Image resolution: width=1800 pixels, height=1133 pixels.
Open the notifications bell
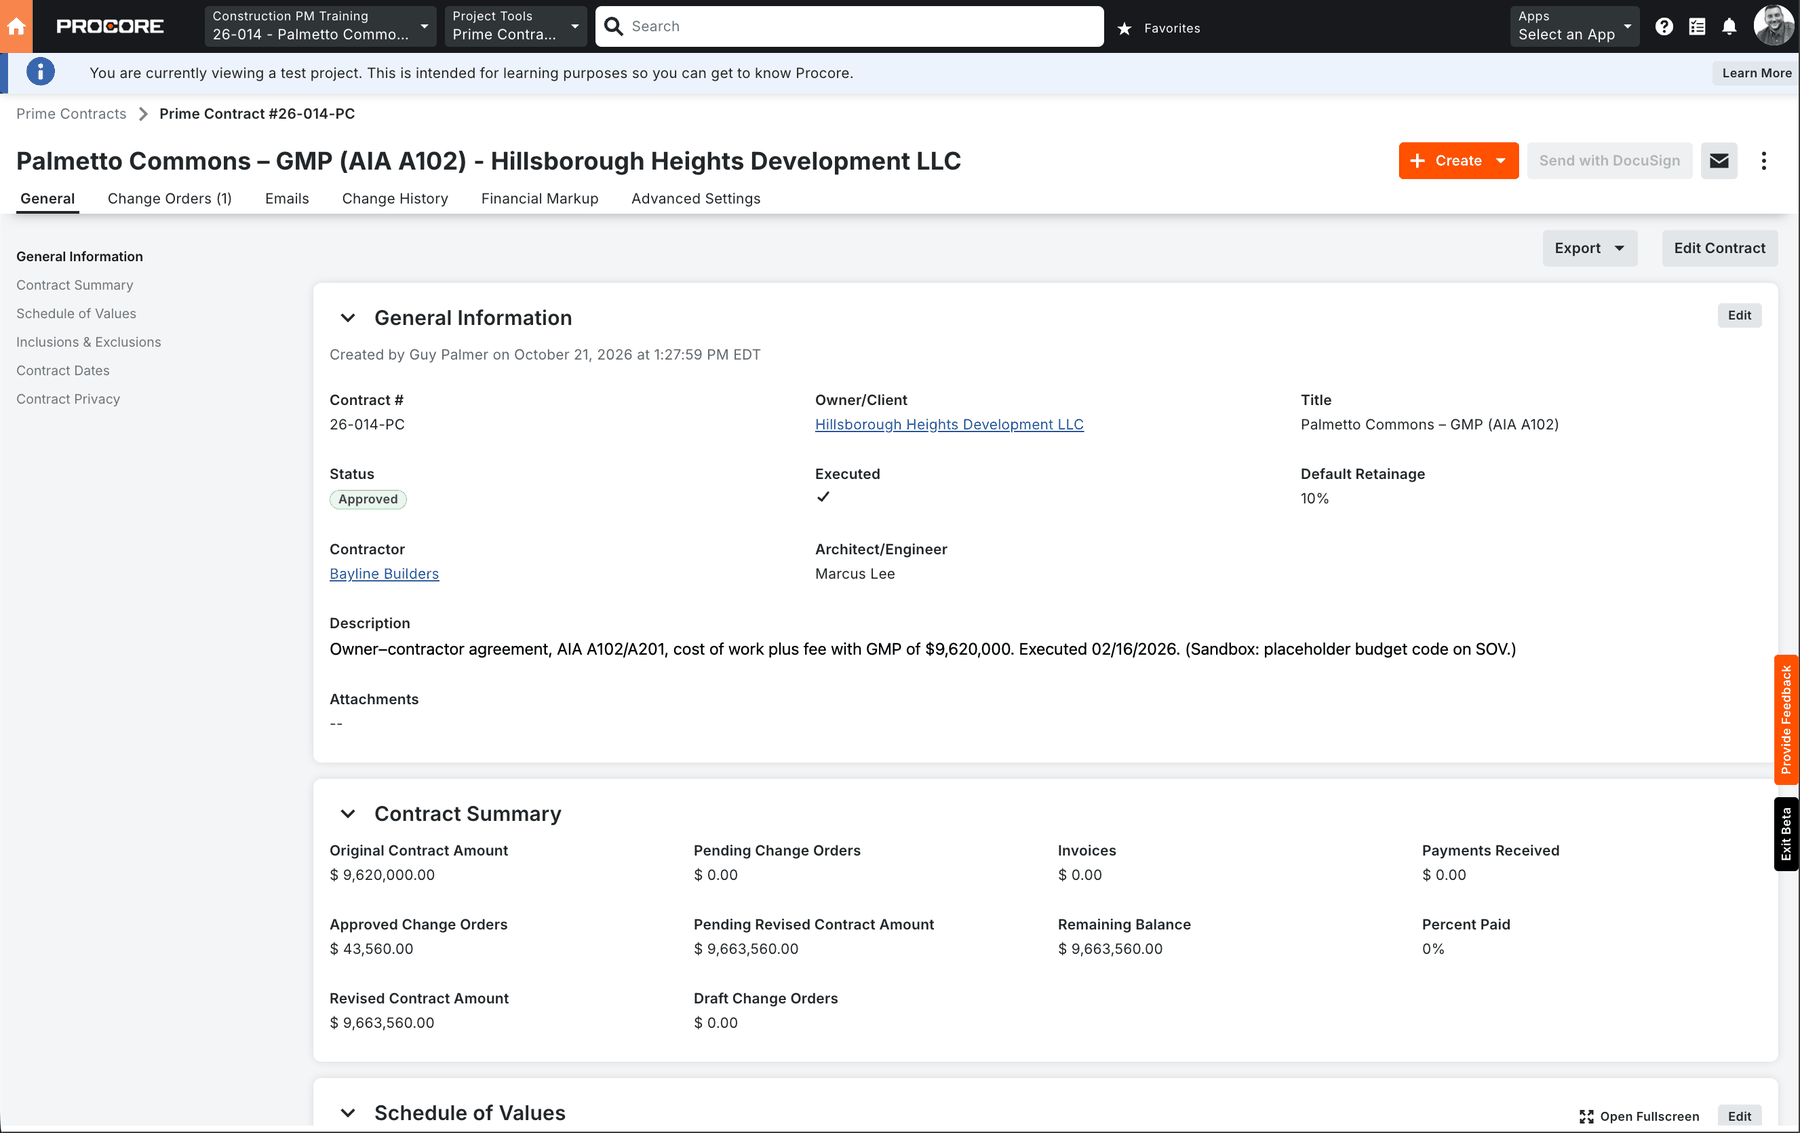1729,27
